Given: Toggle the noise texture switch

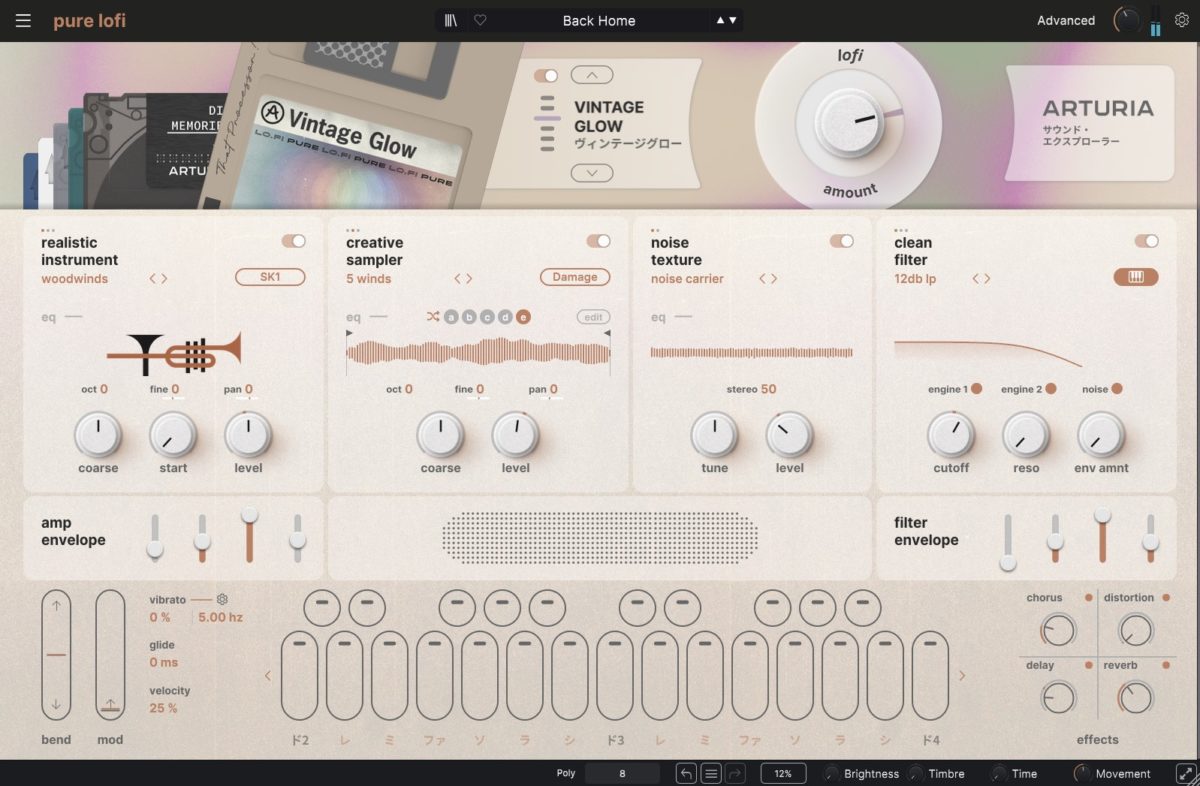Looking at the screenshot, I should (841, 241).
